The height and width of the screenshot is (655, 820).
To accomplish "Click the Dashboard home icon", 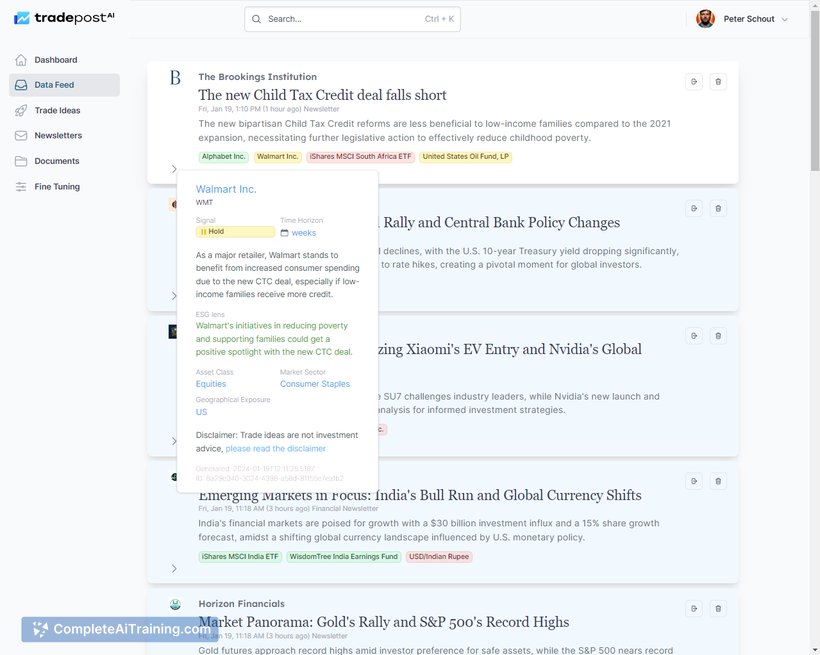I will coord(21,60).
